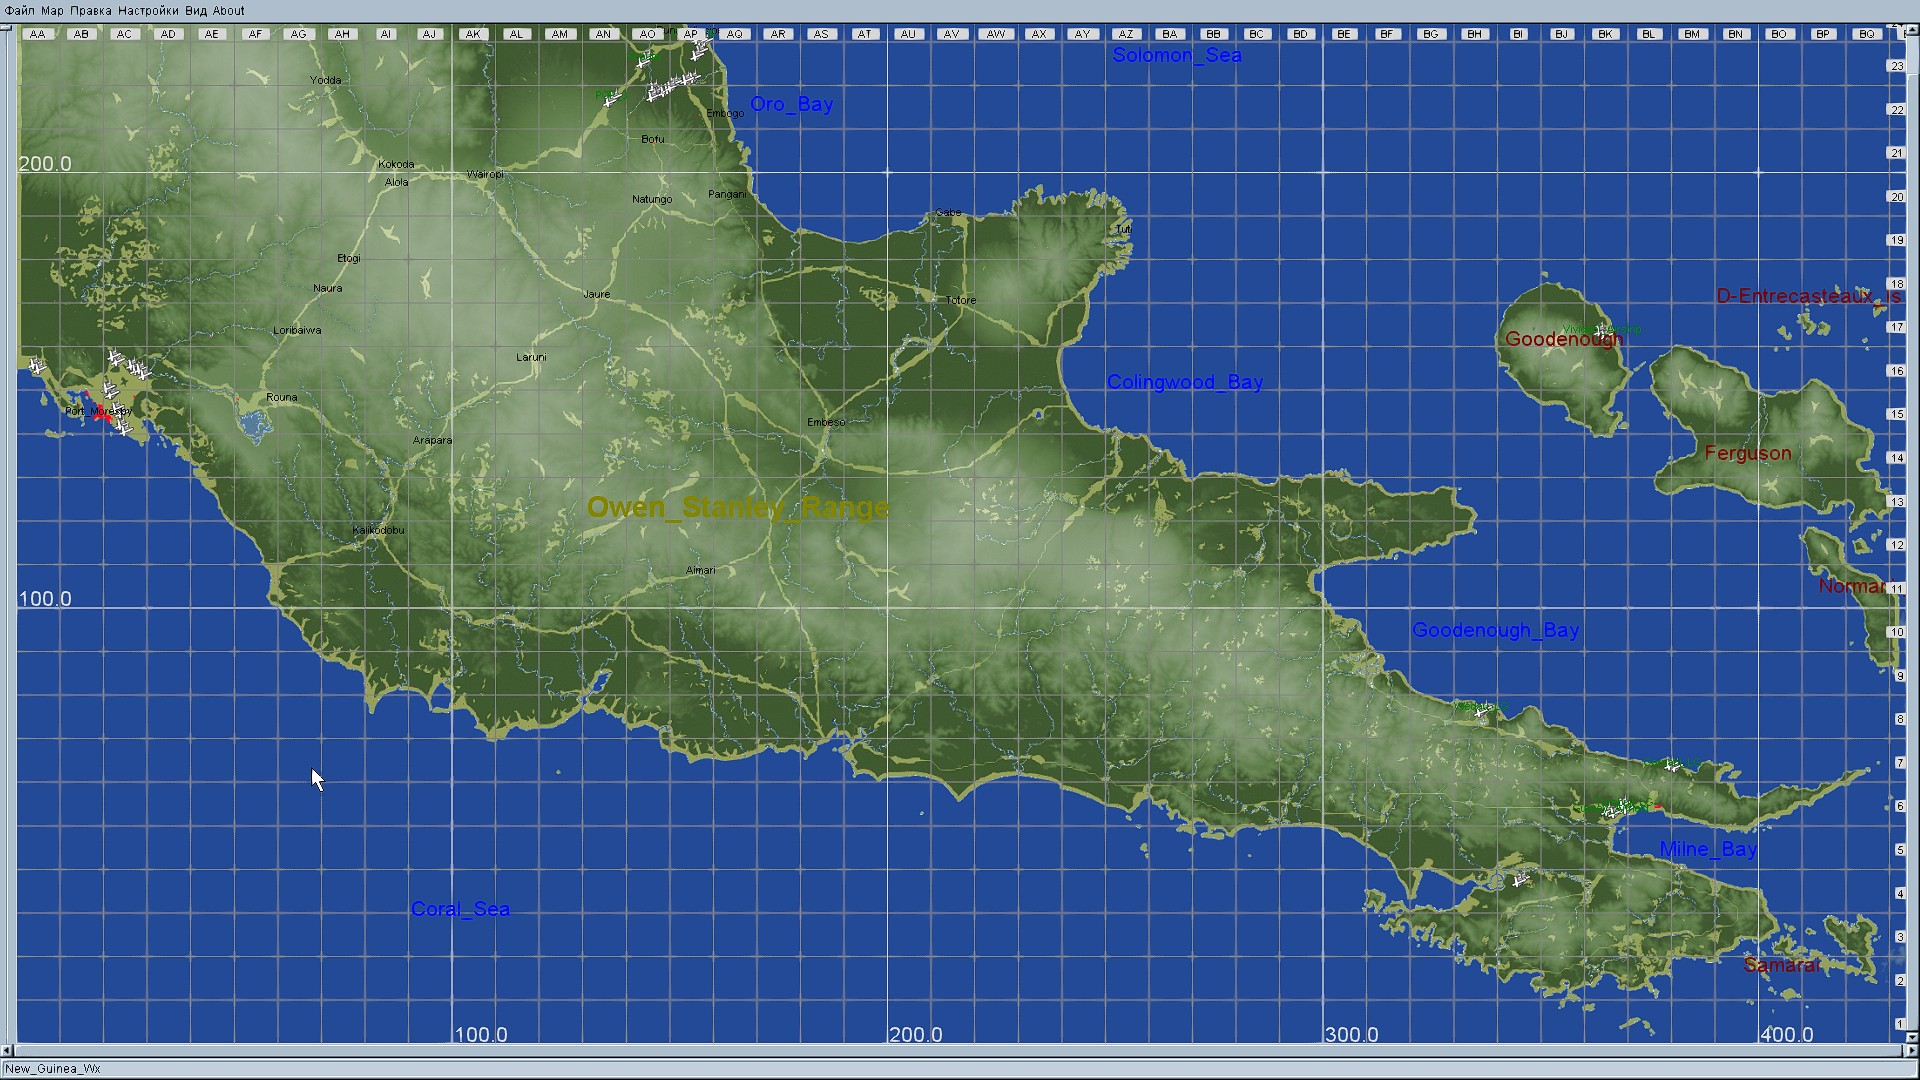Select the leftmost airfield icon west of Embogo
This screenshot has width=1920, height=1080.
609,99
